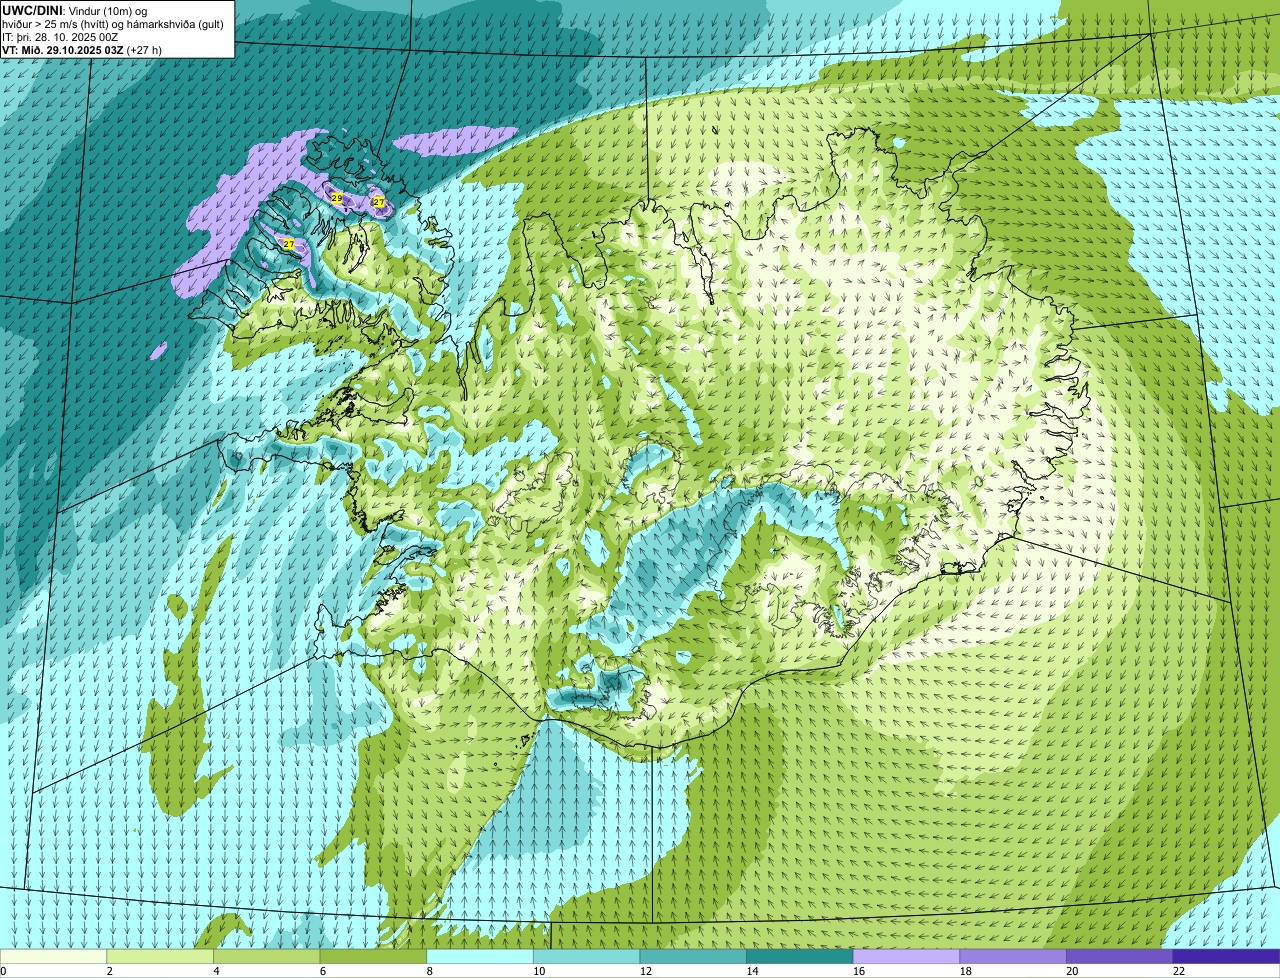Click the 0–2 m/s pale legend swatch

click(x=53, y=956)
